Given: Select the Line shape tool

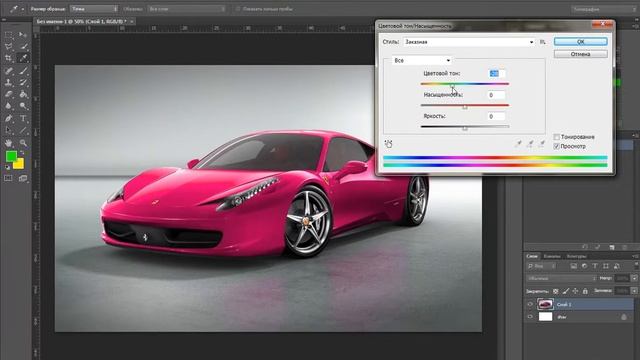Looking at the screenshot, I should point(23,131).
